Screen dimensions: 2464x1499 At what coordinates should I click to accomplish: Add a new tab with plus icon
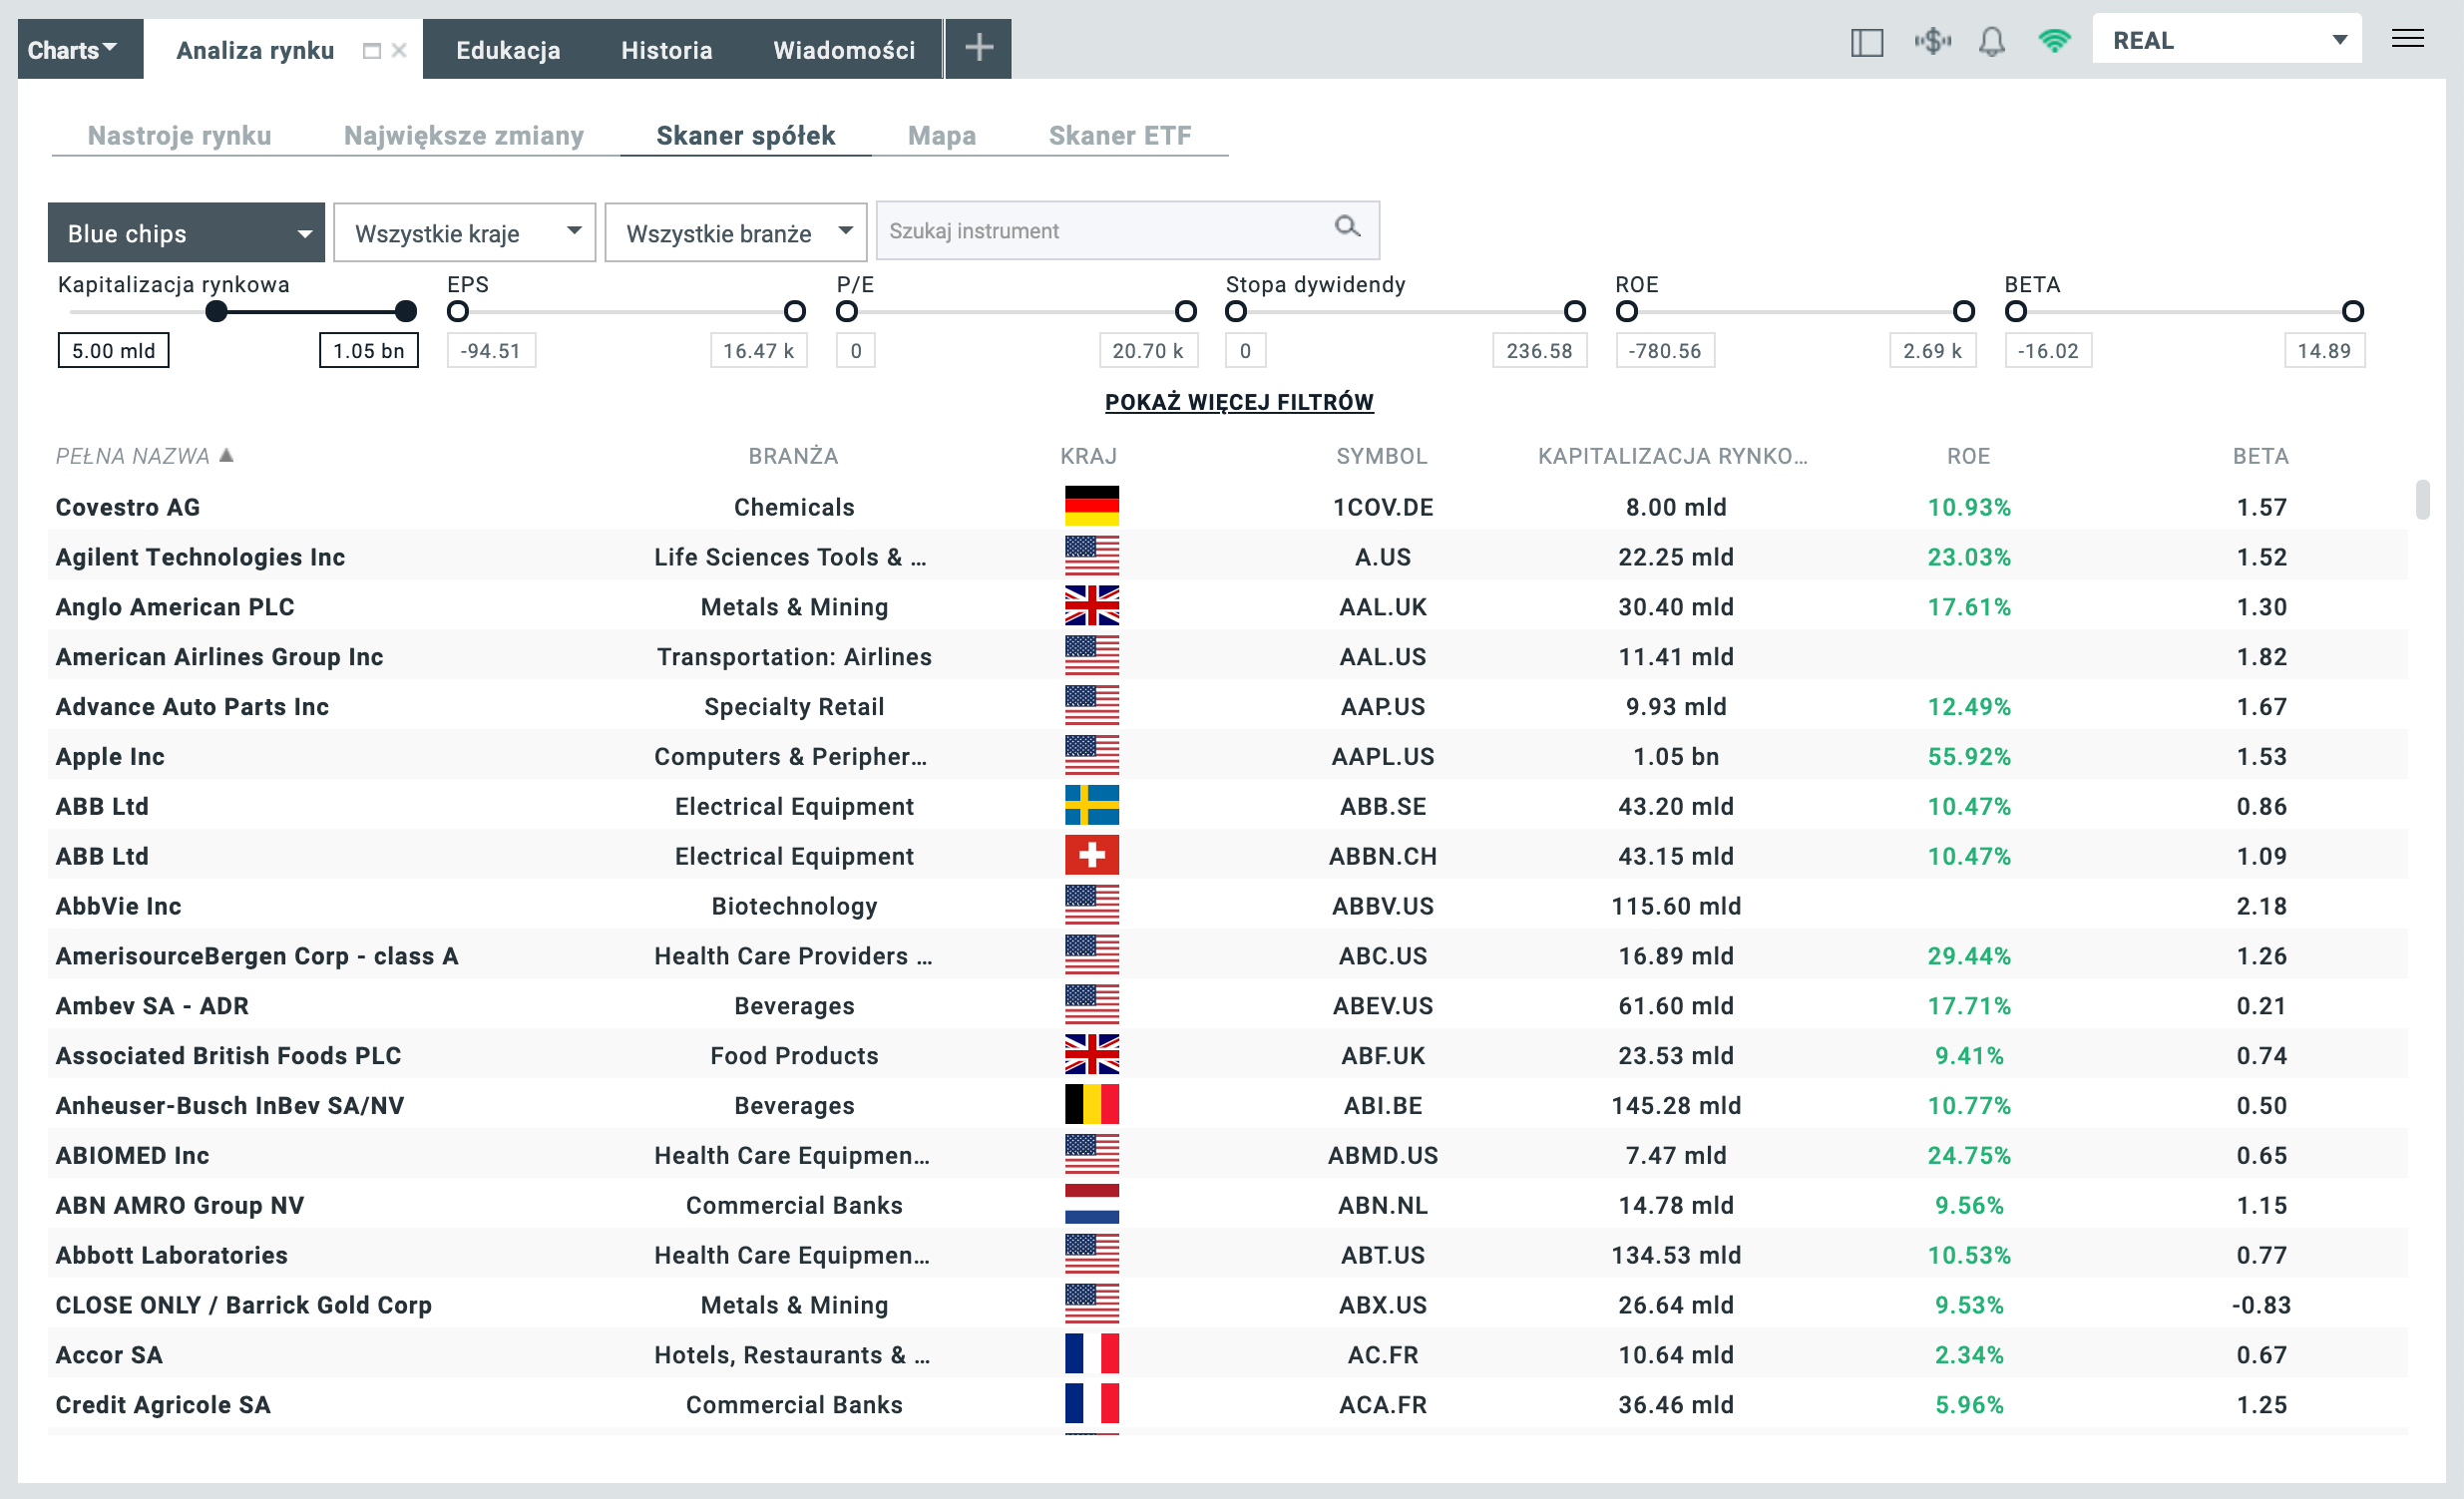[x=979, y=47]
